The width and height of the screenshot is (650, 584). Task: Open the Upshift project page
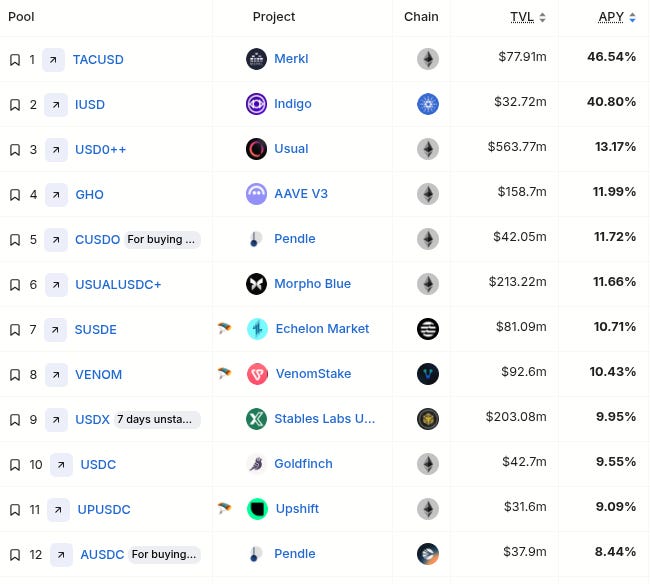(297, 509)
